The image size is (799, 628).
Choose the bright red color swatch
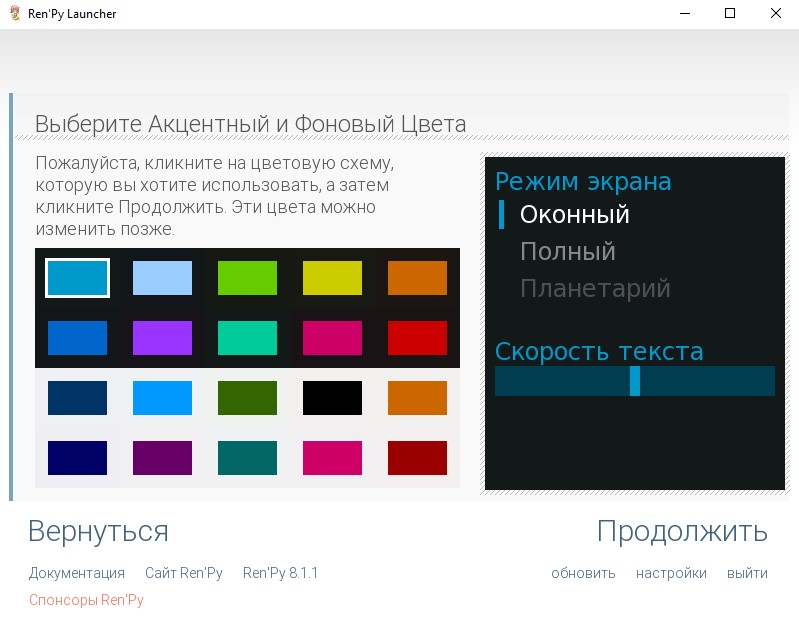[x=417, y=337]
